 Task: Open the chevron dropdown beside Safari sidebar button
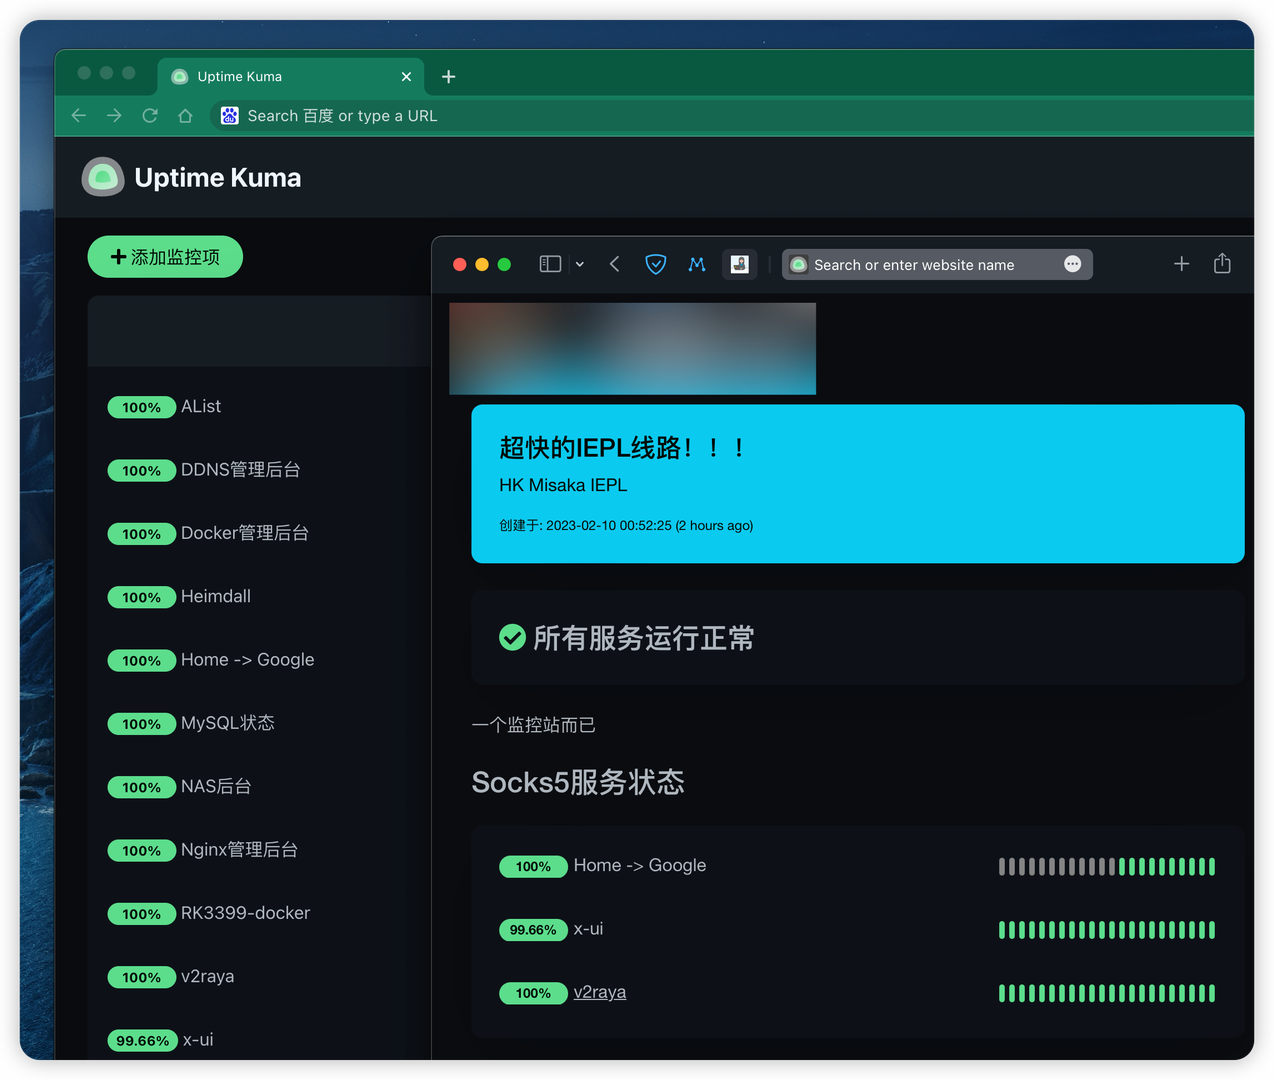point(579,263)
